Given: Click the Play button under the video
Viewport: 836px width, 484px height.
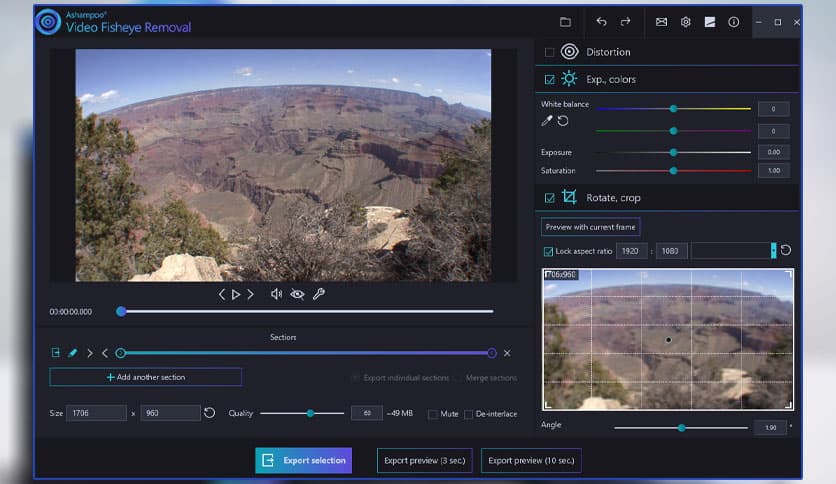Looking at the screenshot, I should point(236,294).
